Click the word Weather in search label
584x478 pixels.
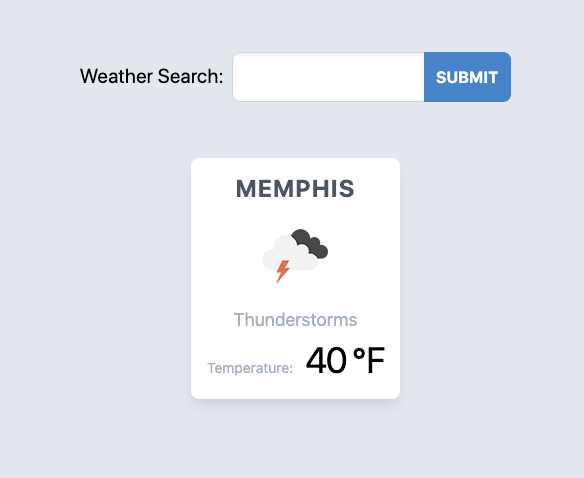click(117, 76)
